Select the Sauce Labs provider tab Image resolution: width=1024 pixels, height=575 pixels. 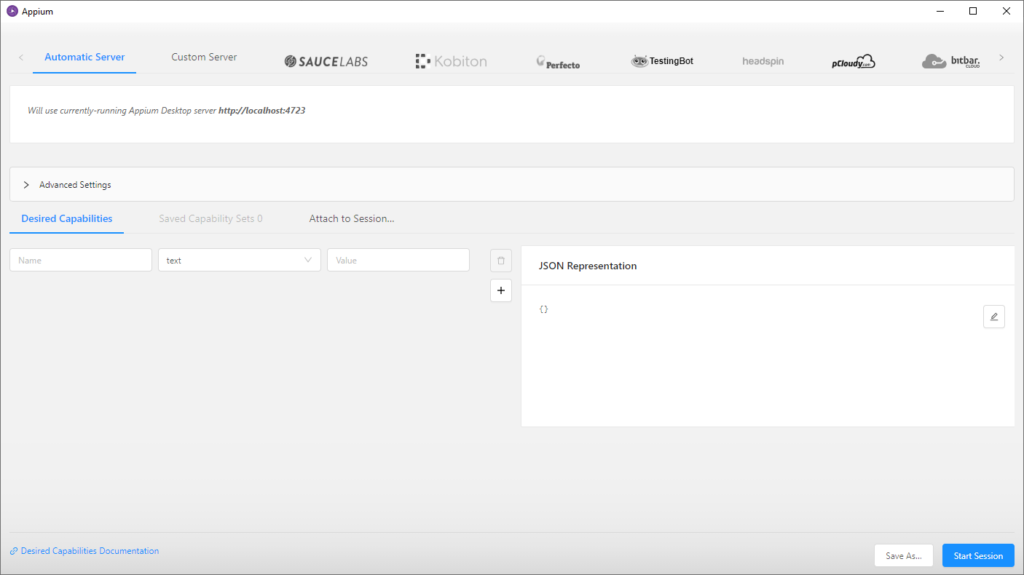pyautogui.click(x=326, y=61)
